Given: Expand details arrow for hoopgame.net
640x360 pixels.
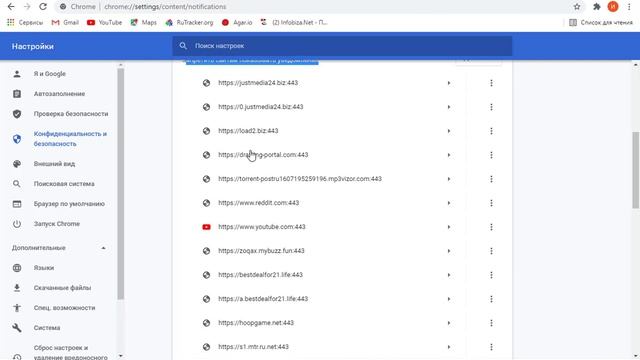Looking at the screenshot, I should click(449, 323).
